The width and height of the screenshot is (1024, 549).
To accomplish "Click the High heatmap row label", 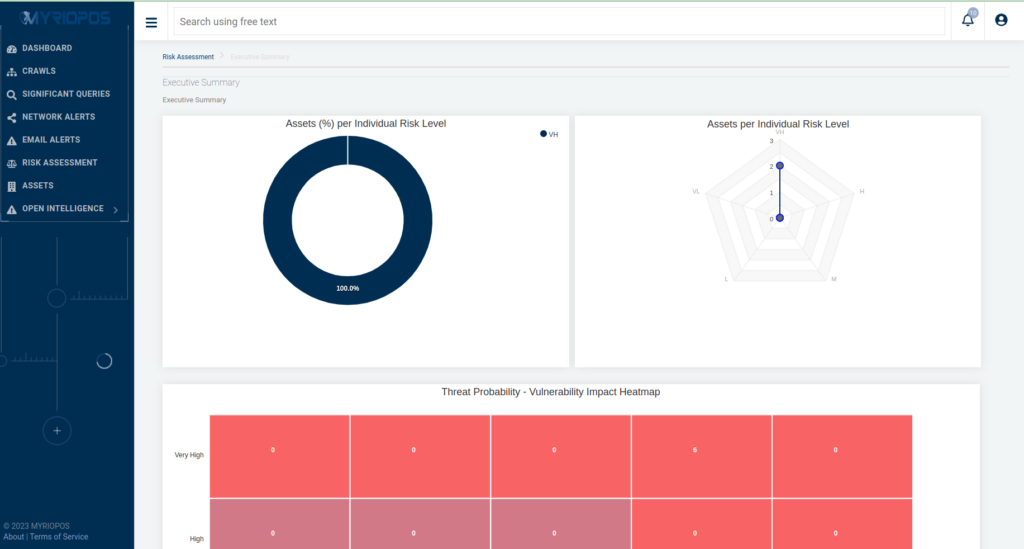I will pos(197,539).
